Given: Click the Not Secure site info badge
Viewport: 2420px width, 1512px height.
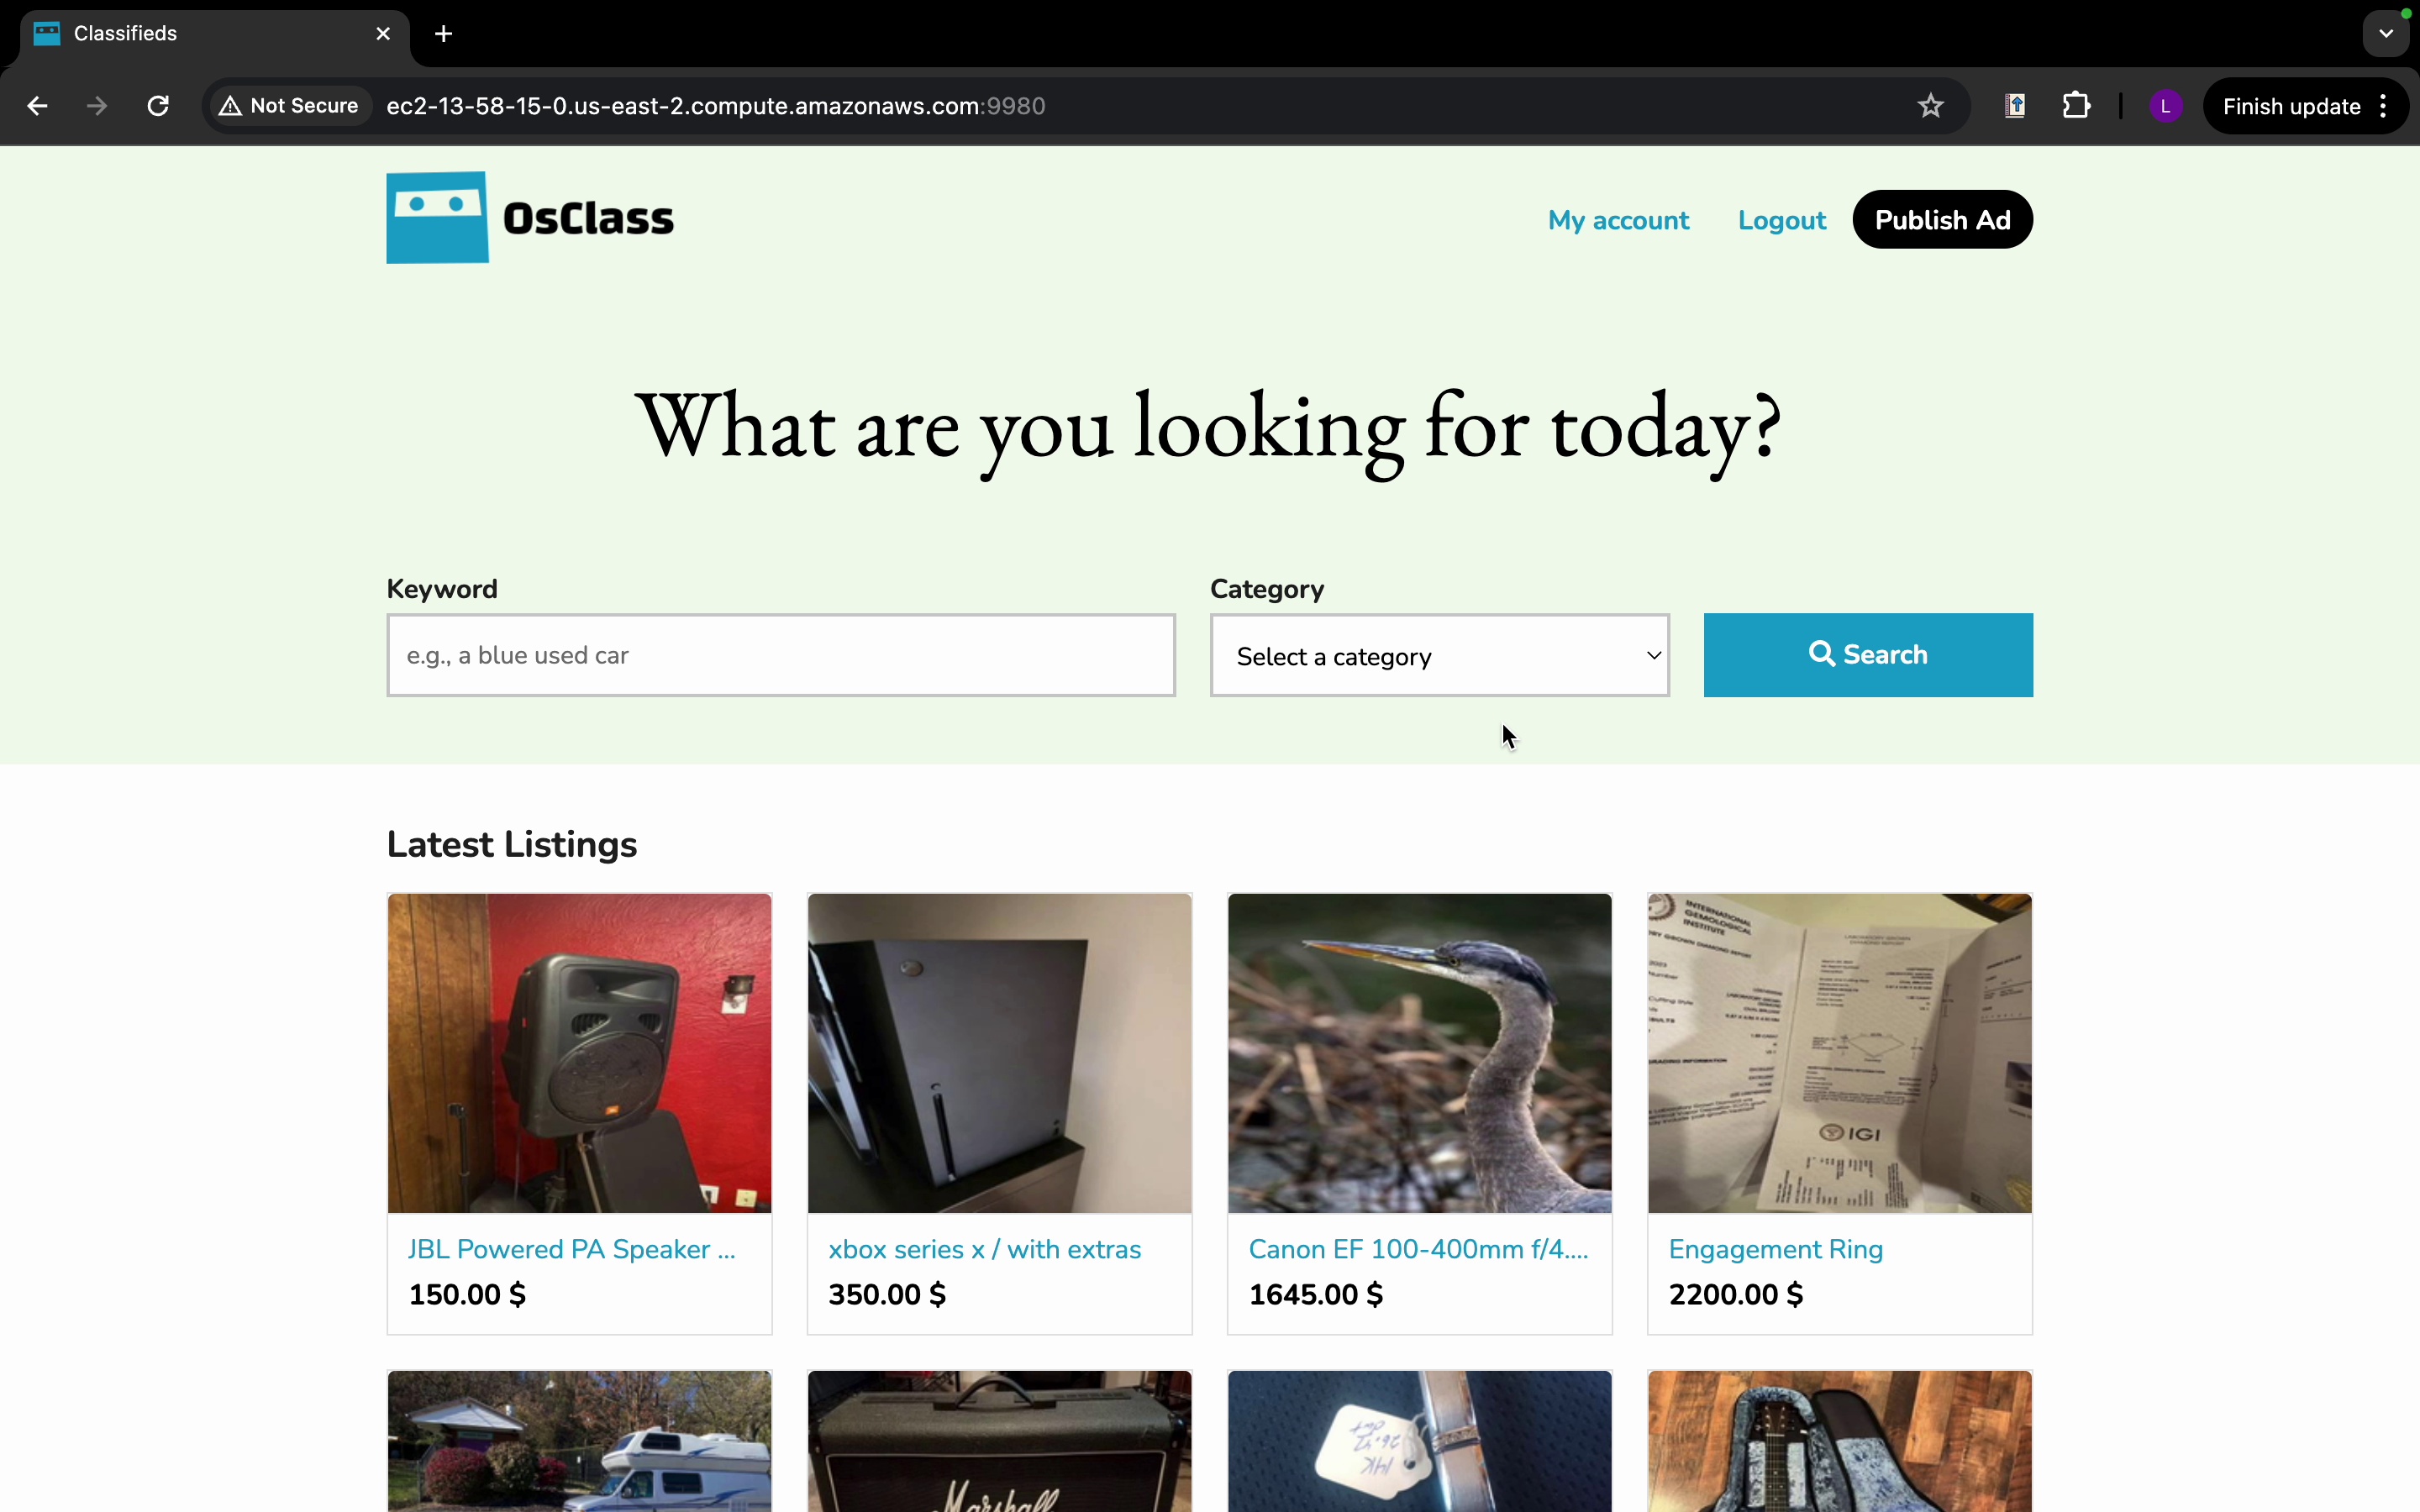Looking at the screenshot, I should point(290,106).
